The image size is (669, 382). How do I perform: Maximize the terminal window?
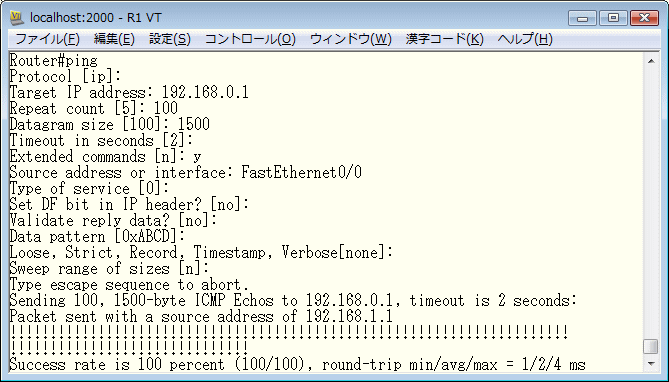pyautogui.click(x=613, y=18)
